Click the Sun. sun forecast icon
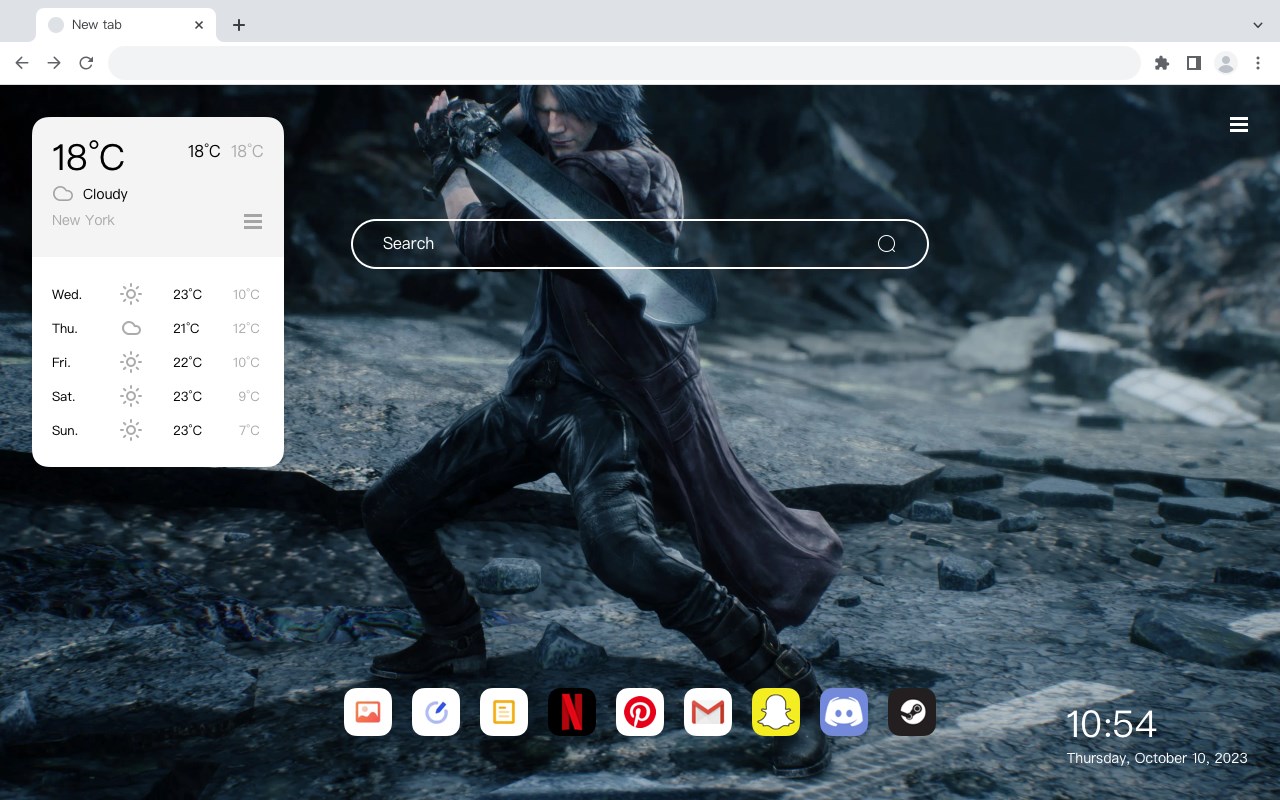 131,430
